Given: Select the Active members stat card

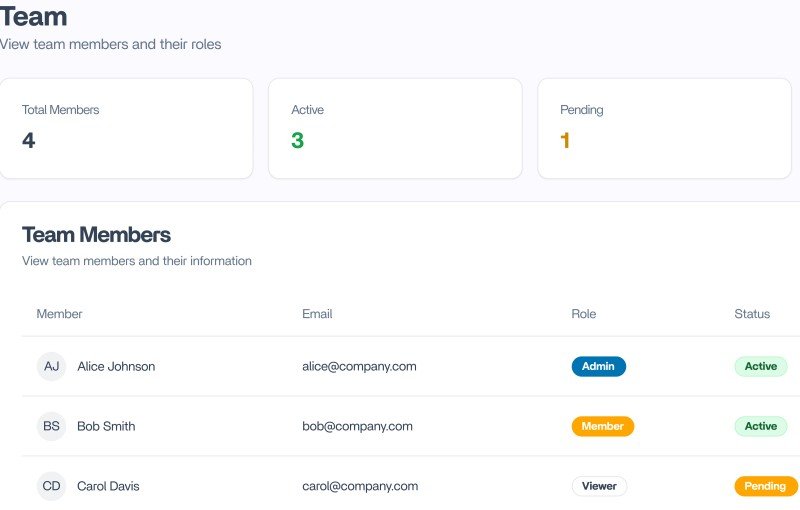Looking at the screenshot, I should click(395, 128).
